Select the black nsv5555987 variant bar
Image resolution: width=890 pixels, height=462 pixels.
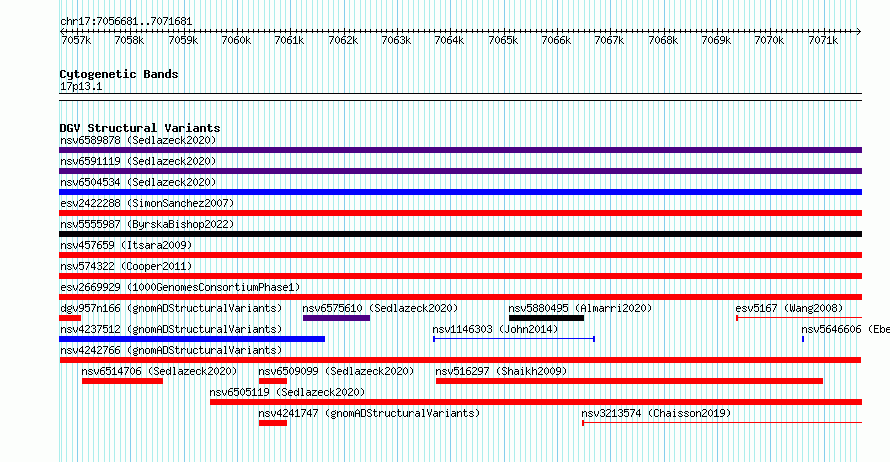pos(460,234)
